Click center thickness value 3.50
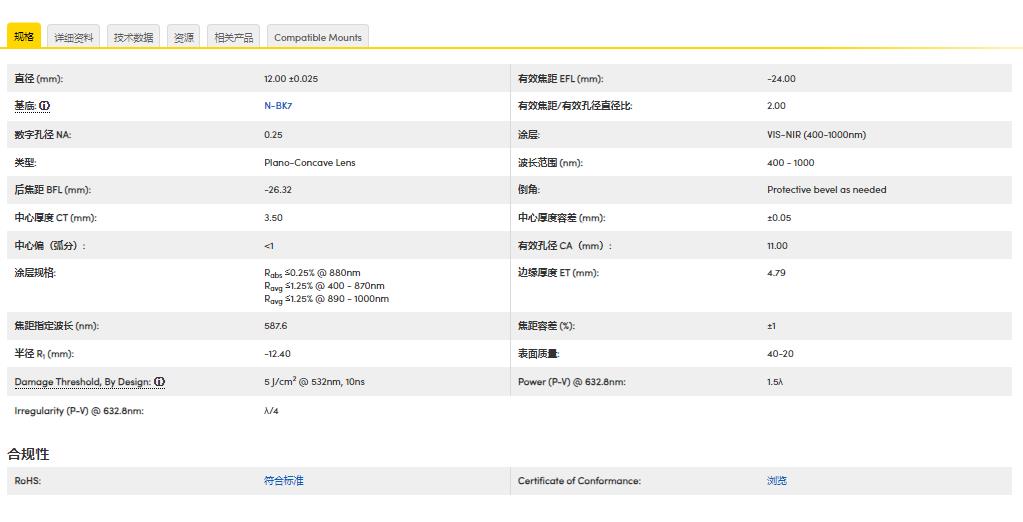This screenshot has height=522, width=1023. tap(273, 218)
